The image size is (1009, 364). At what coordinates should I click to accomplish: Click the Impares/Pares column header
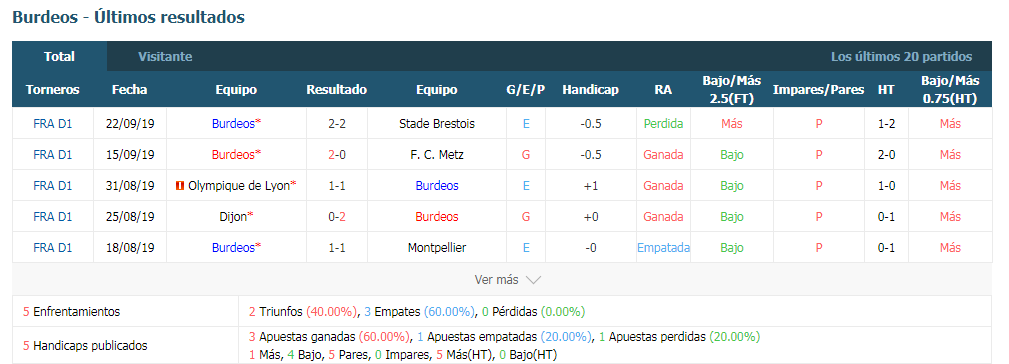(x=818, y=90)
